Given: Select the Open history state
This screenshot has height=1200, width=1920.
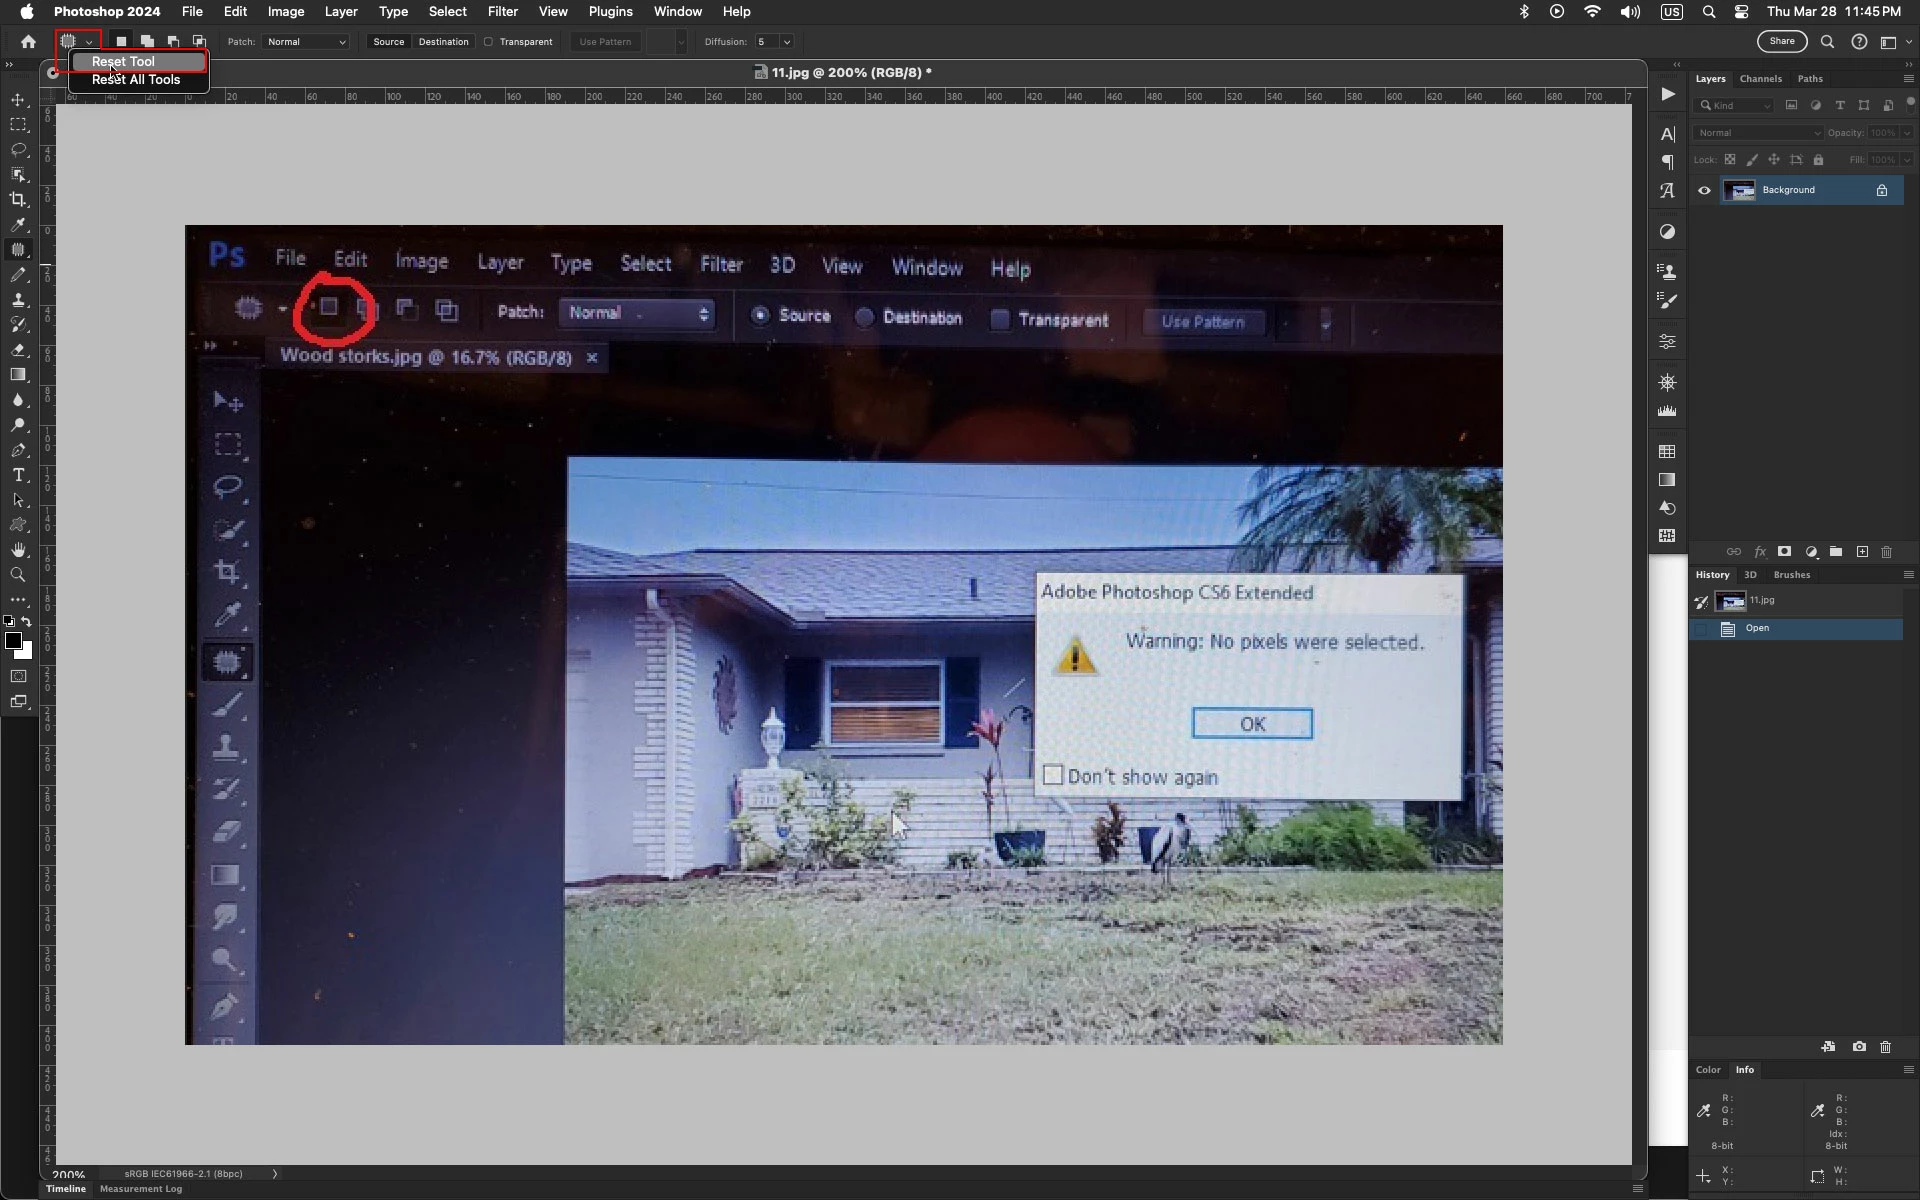Looking at the screenshot, I should click(x=1757, y=629).
